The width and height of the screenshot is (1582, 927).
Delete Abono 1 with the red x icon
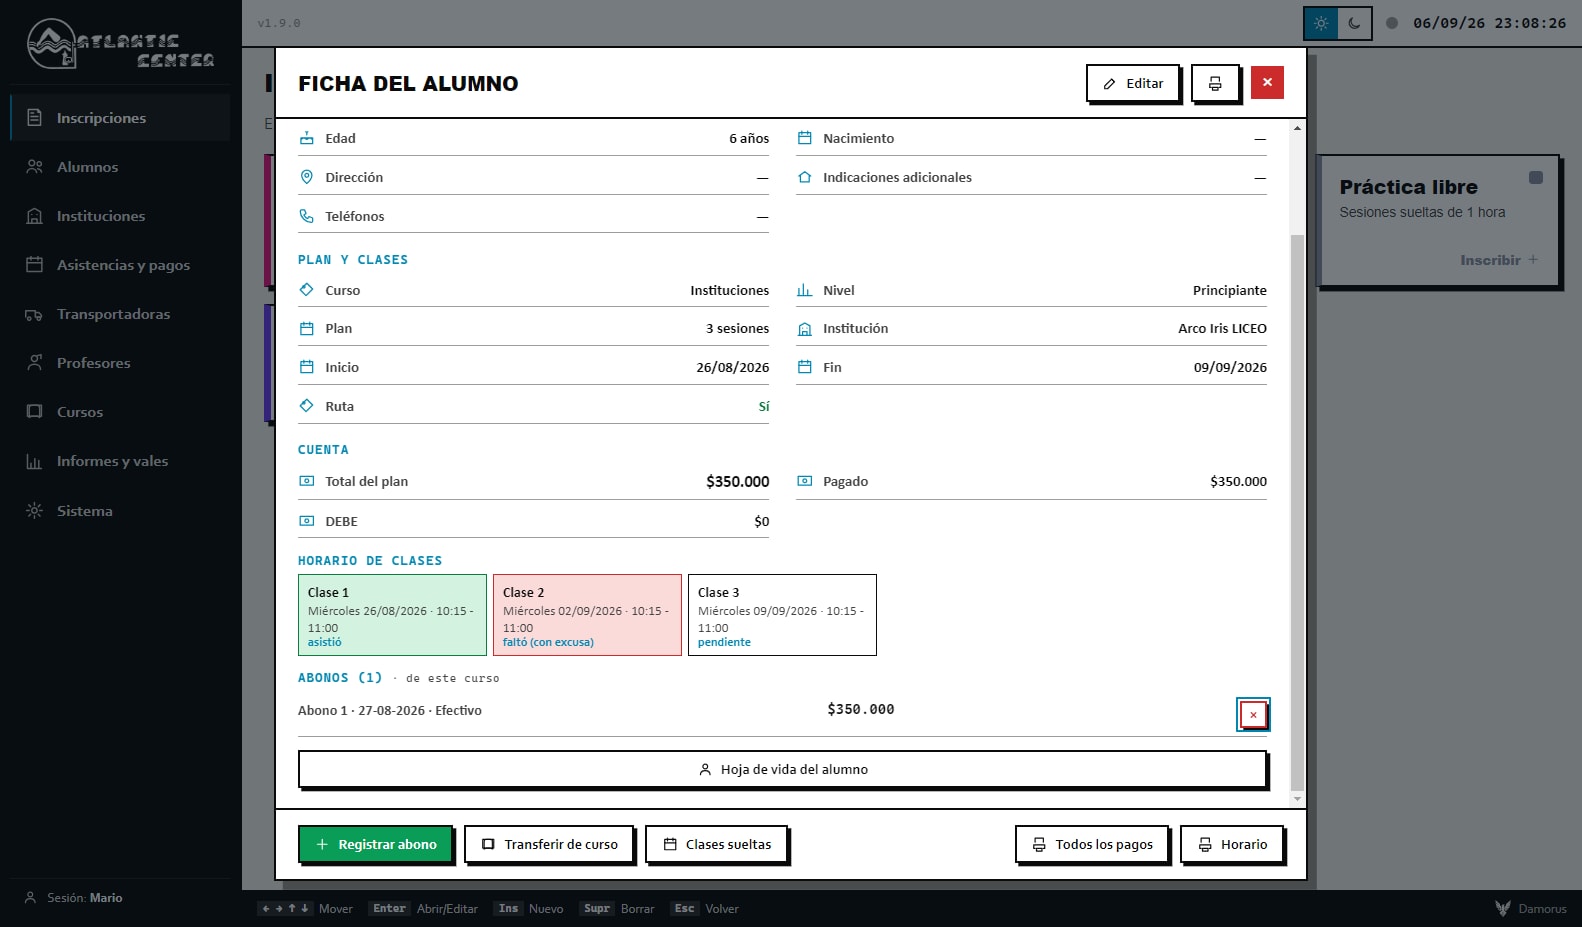(1253, 714)
